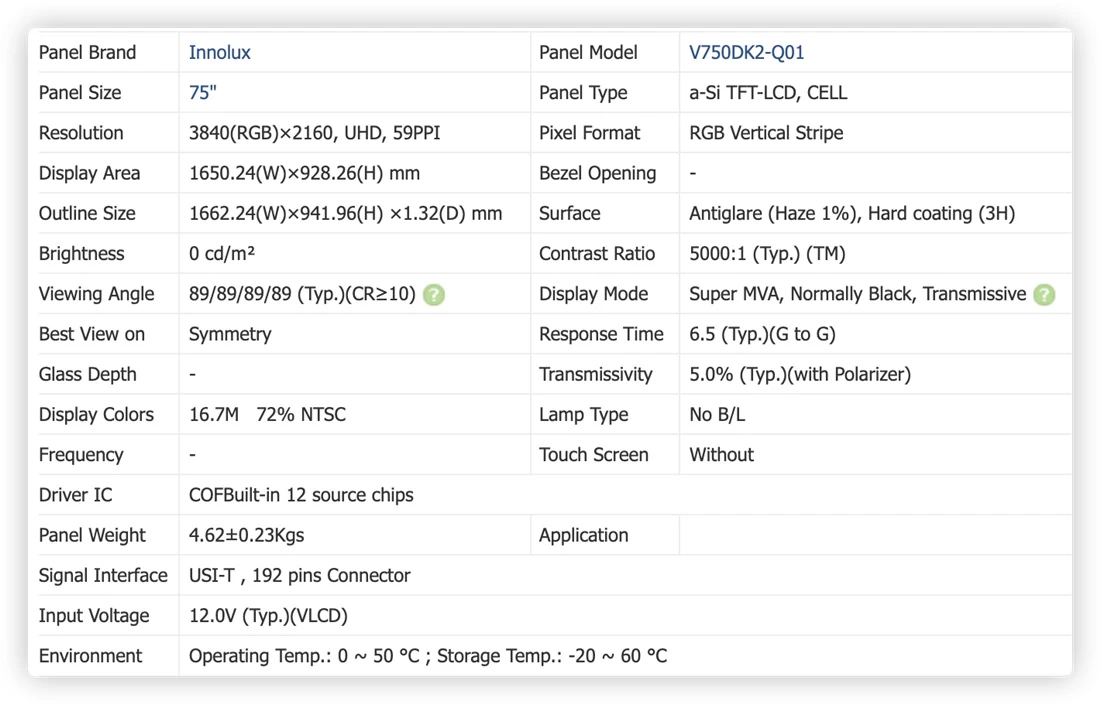
Task: Click the help icon beside Viewing Angle value
Action: tap(434, 295)
